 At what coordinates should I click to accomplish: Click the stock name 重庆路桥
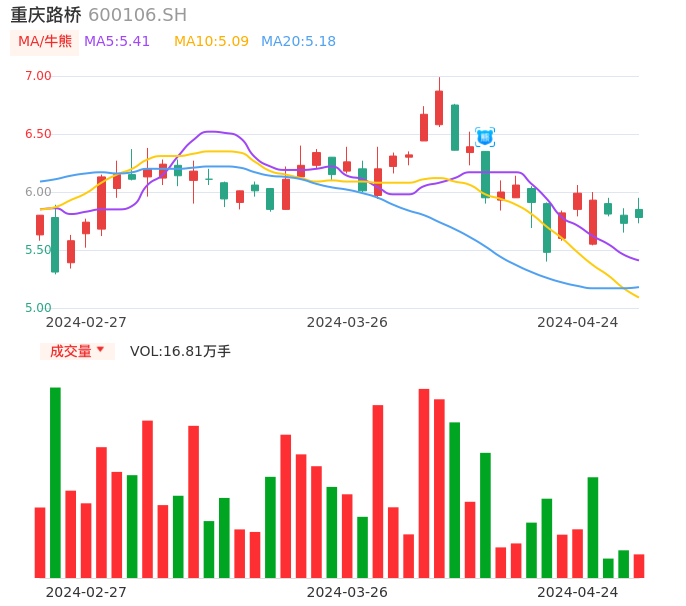point(46,15)
